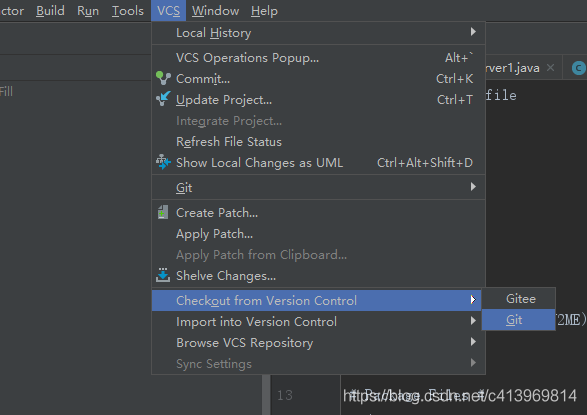Open the Window menu
The width and height of the screenshot is (587, 415).
click(x=215, y=11)
